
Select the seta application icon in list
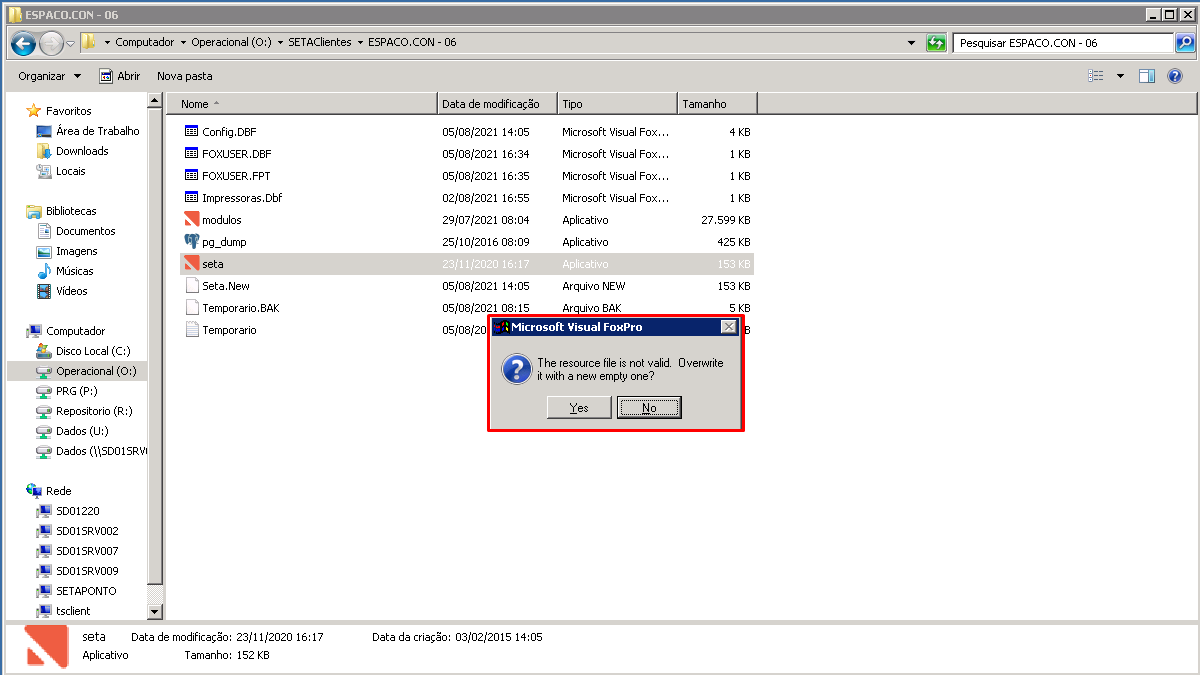(192, 264)
